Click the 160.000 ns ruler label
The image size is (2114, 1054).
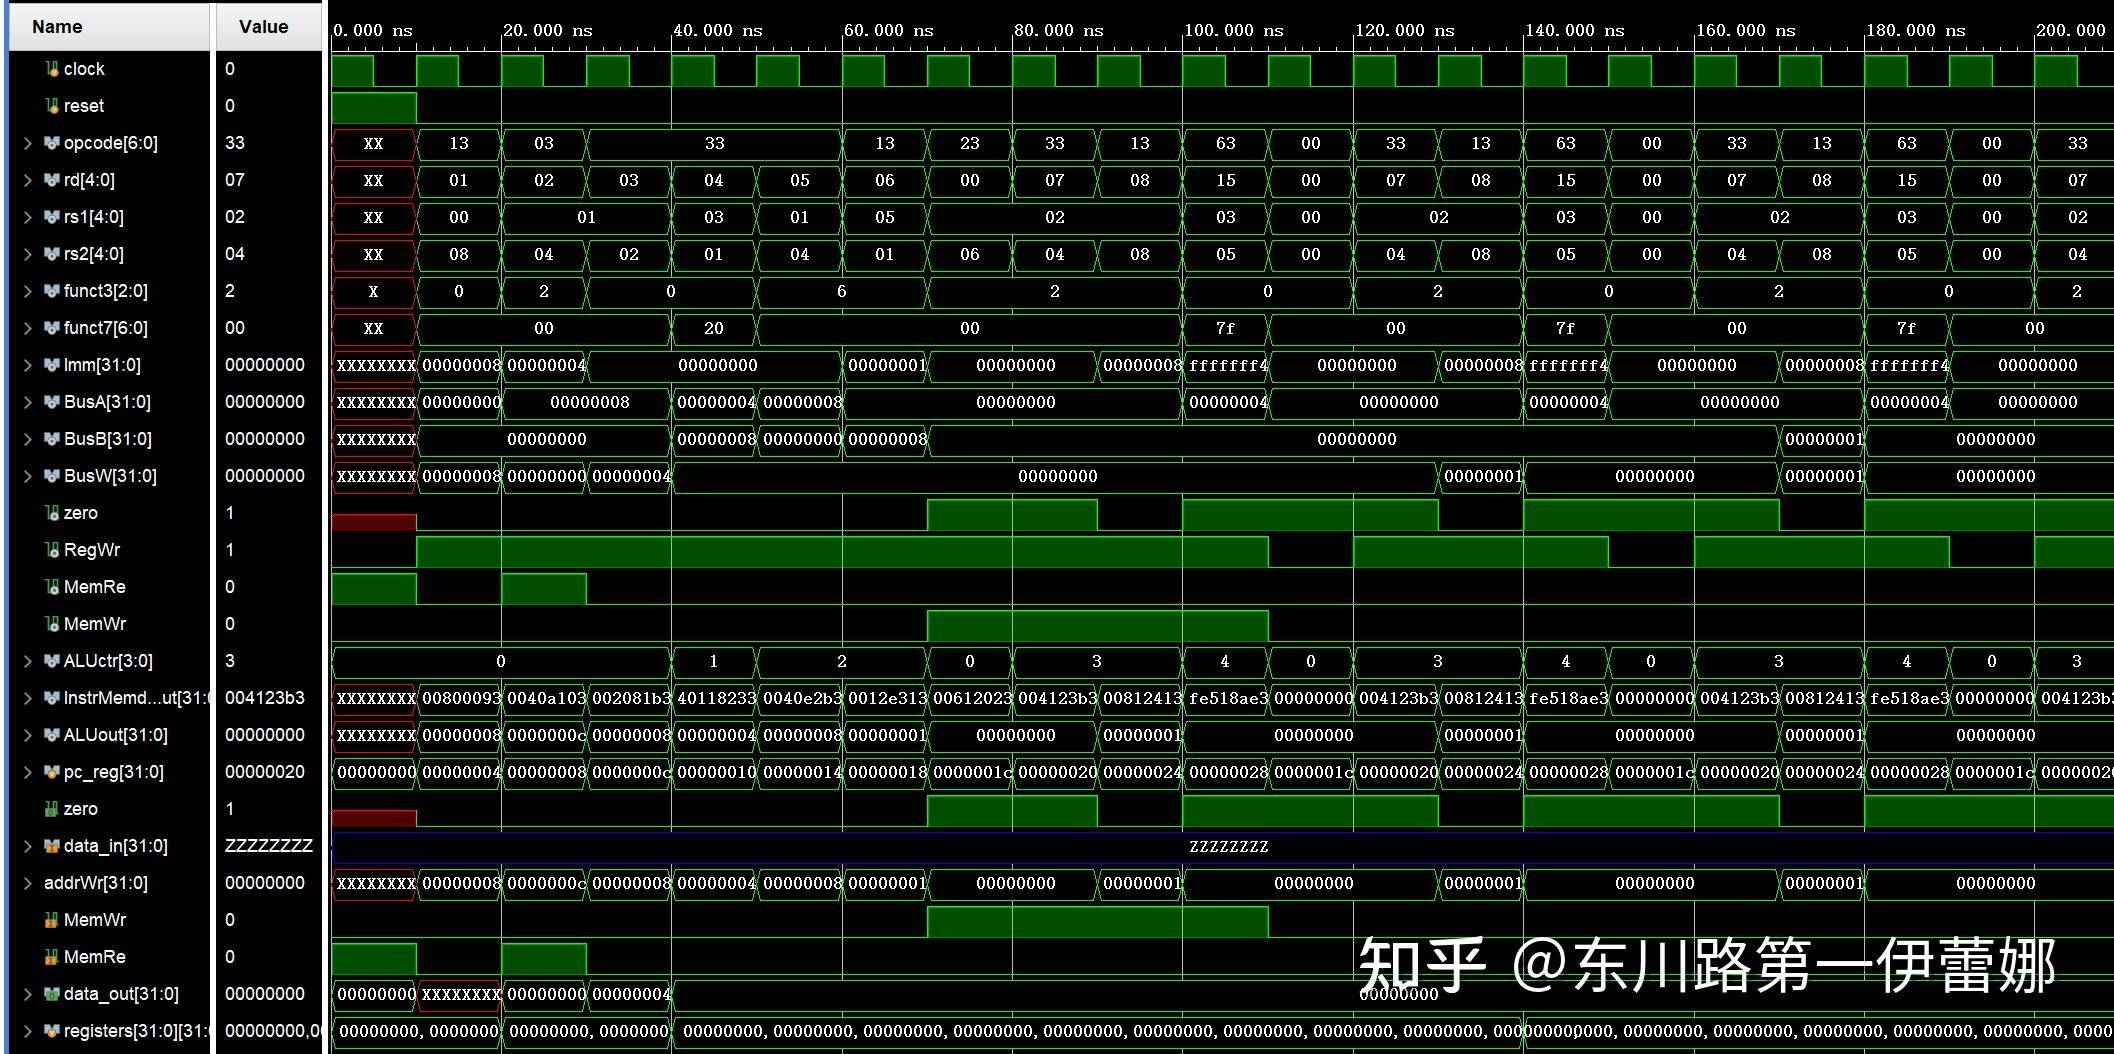pos(1746,30)
